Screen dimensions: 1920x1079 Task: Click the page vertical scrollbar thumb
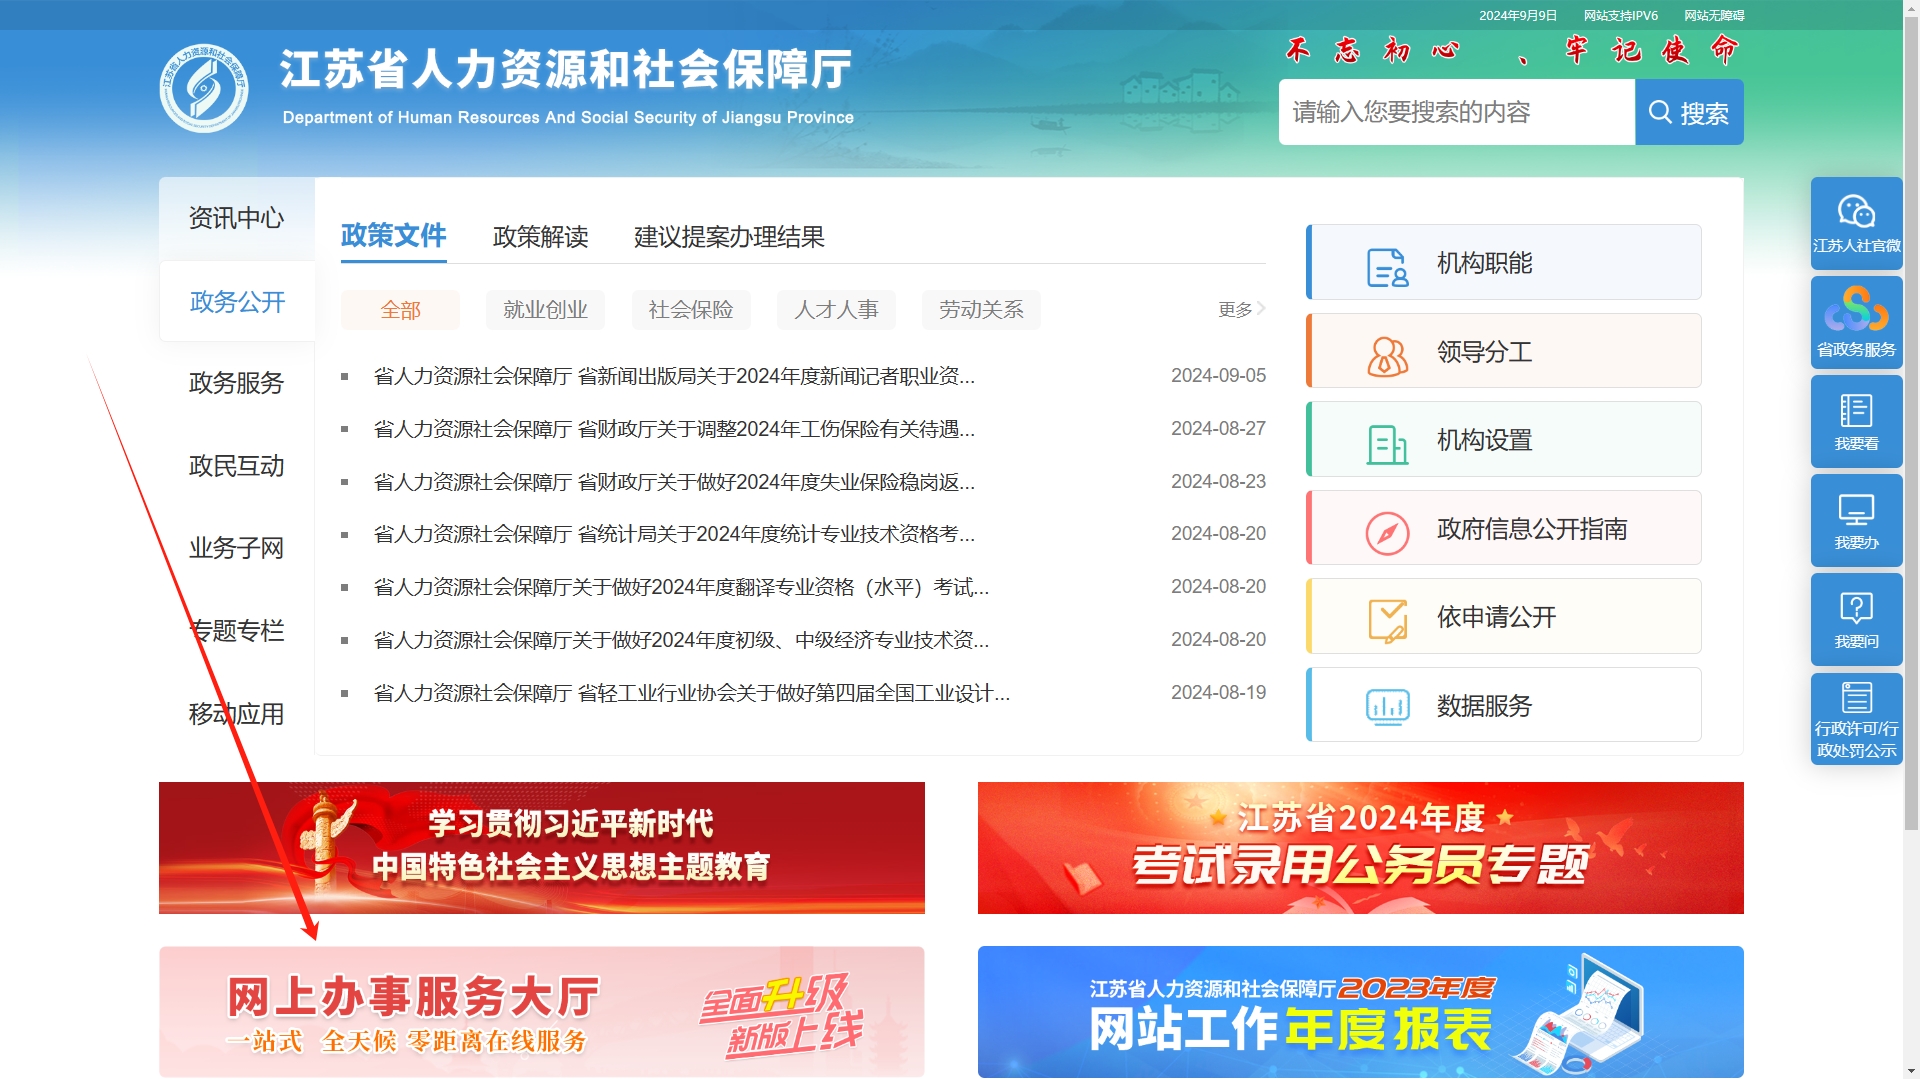[x=1911, y=423]
